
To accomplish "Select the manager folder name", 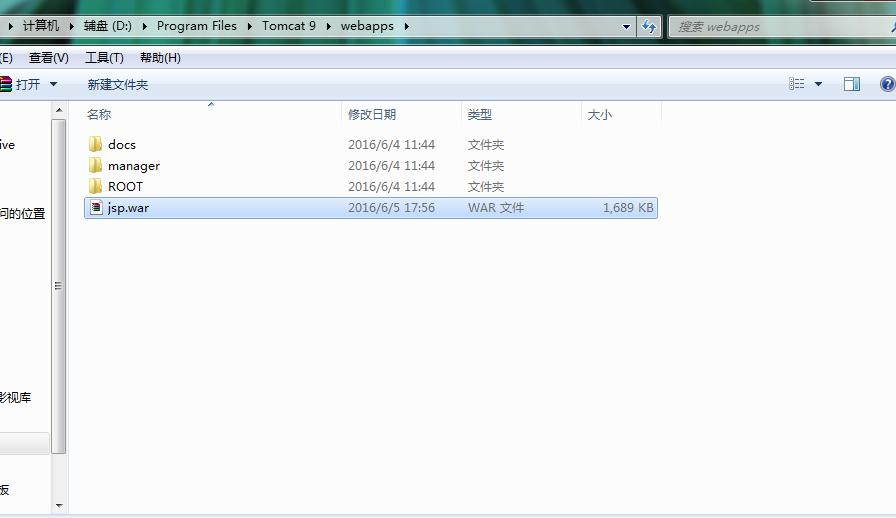I will [134, 166].
